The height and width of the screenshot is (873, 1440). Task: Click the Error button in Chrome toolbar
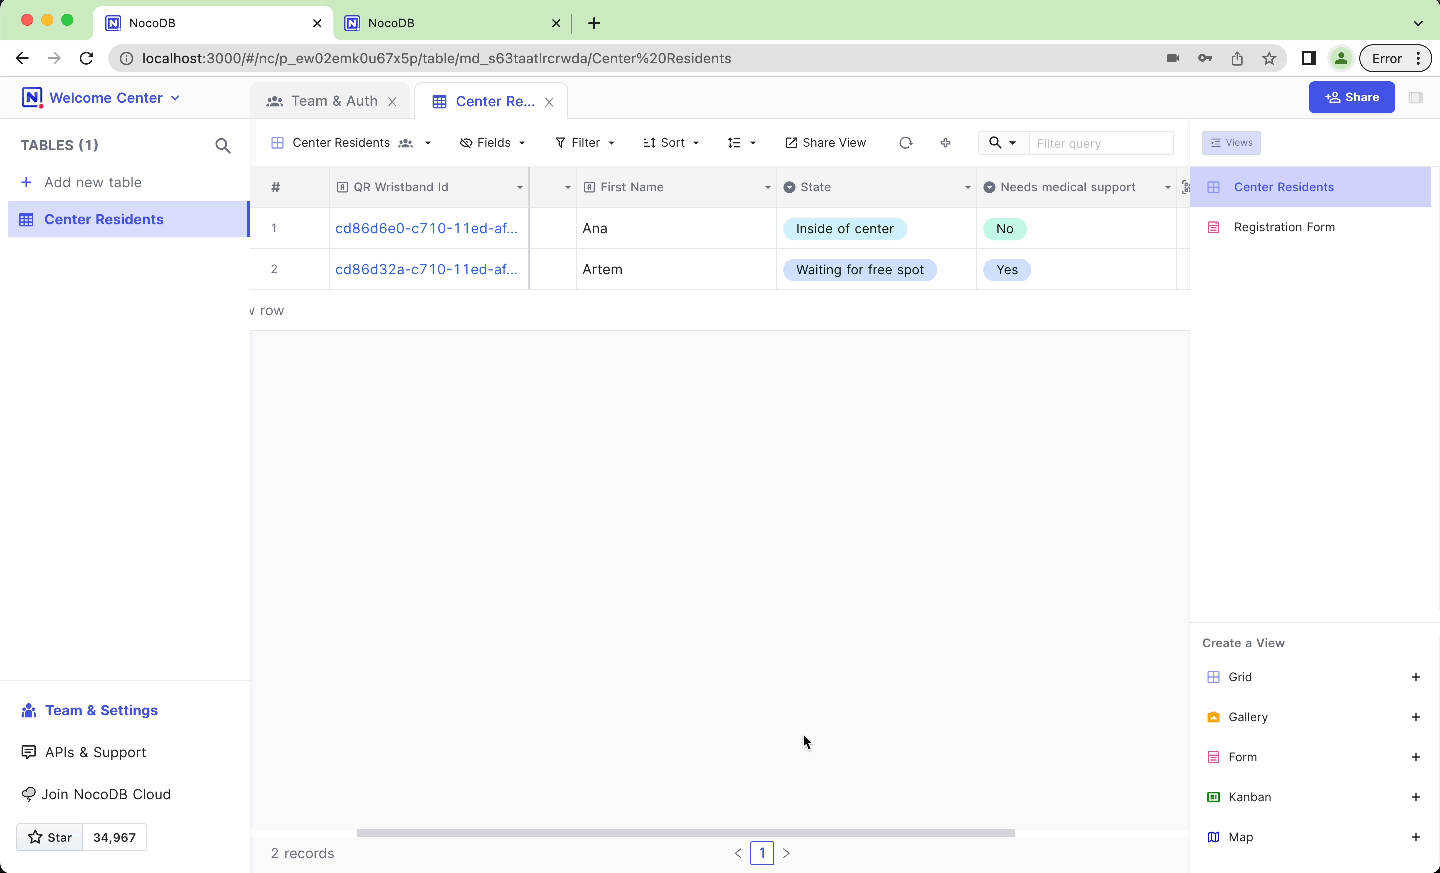pos(1395,58)
